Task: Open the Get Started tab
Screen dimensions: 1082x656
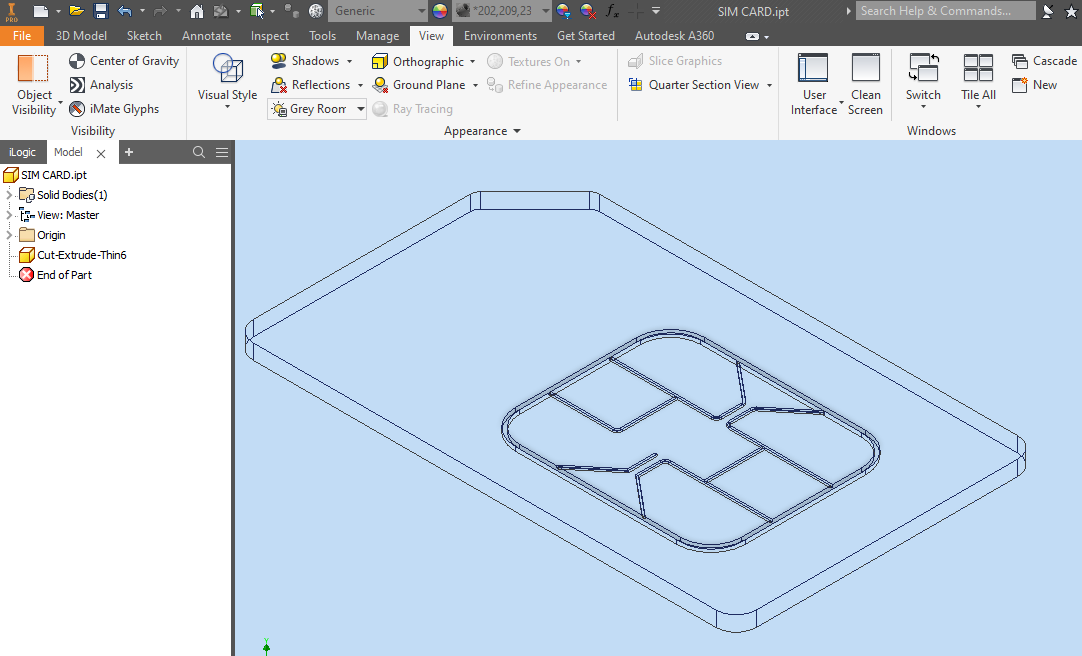Action: pyautogui.click(x=586, y=36)
